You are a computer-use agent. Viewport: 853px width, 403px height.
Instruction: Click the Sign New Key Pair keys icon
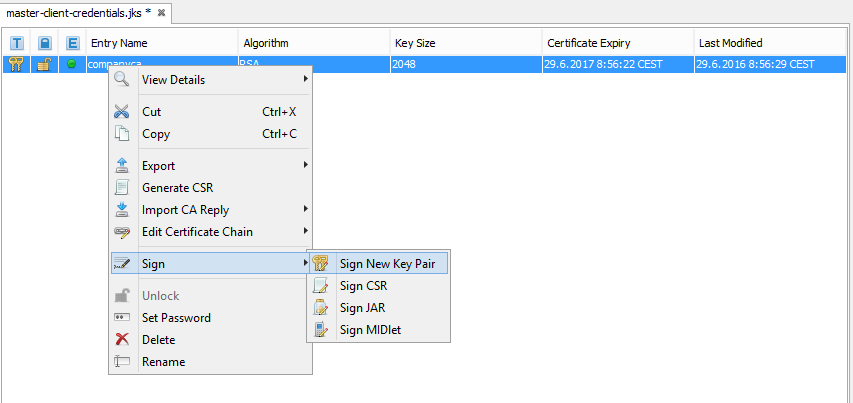(x=320, y=264)
